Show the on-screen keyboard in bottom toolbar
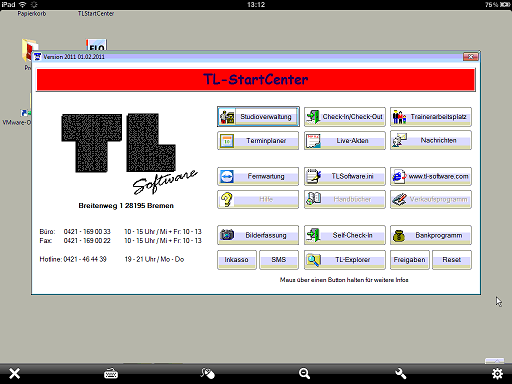The width and height of the screenshot is (512, 384). point(111,374)
